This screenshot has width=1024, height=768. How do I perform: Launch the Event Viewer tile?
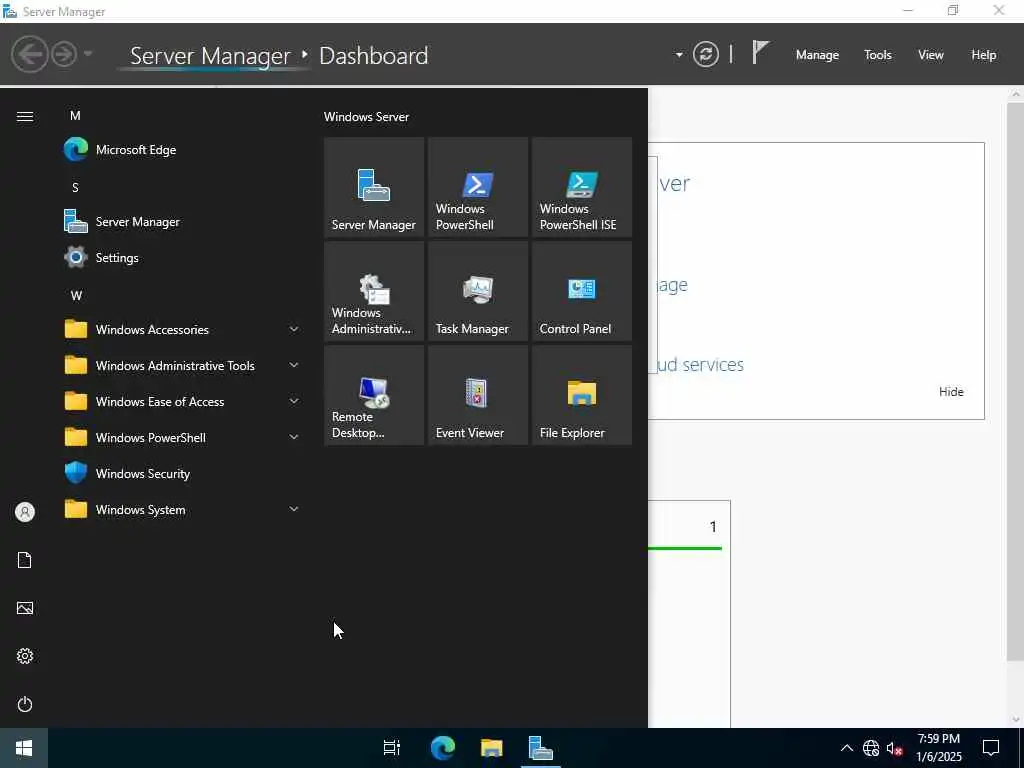point(477,395)
